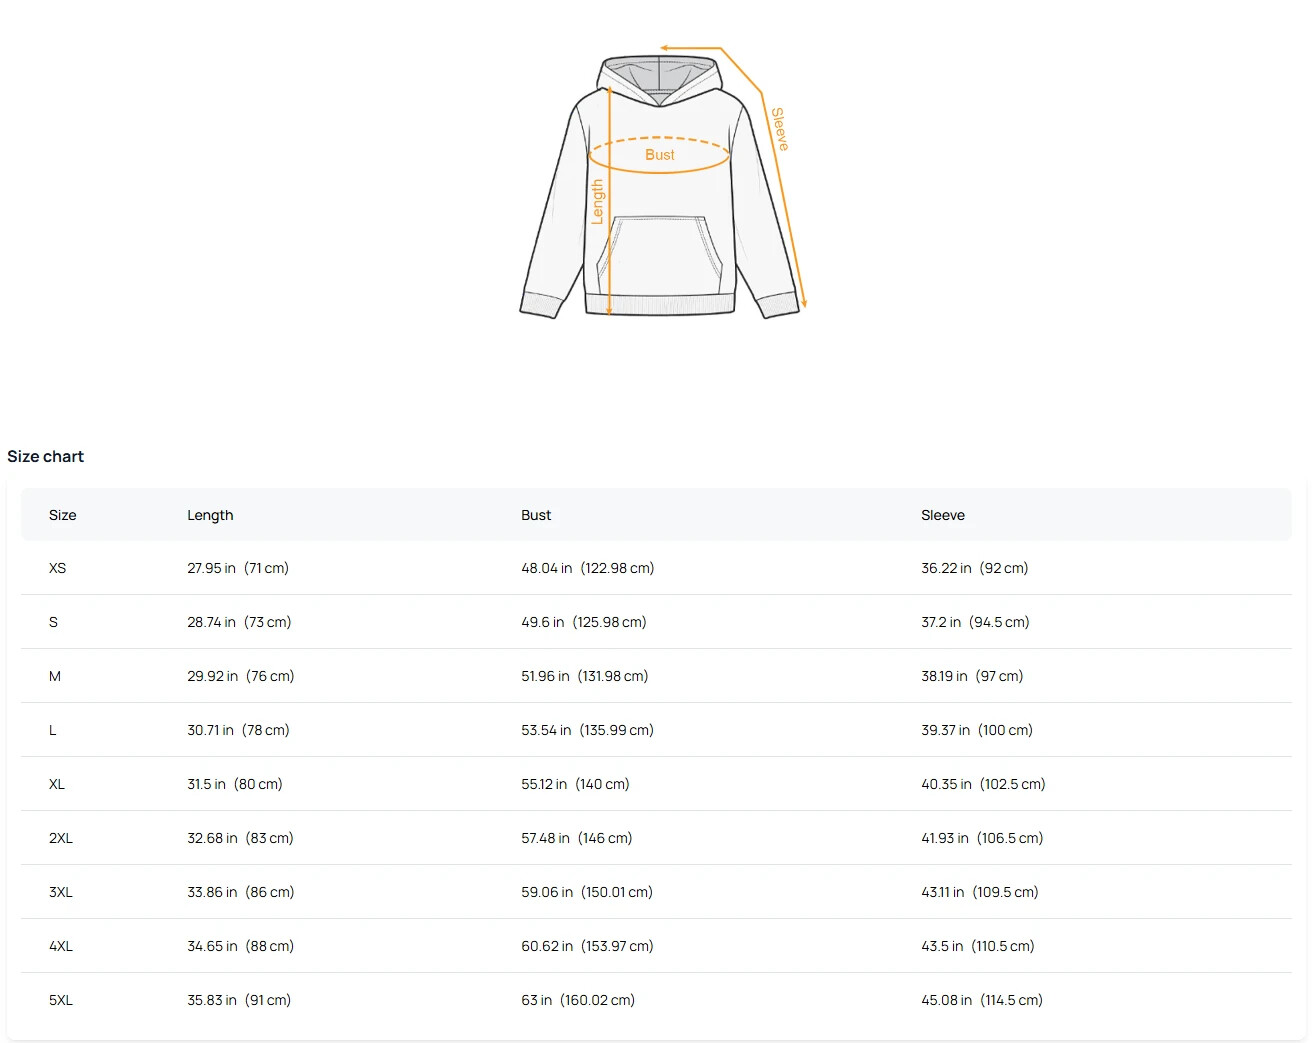This screenshot has width=1314, height=1043.
Task: Click the Length column header
Action: click(x=210, y=515)
